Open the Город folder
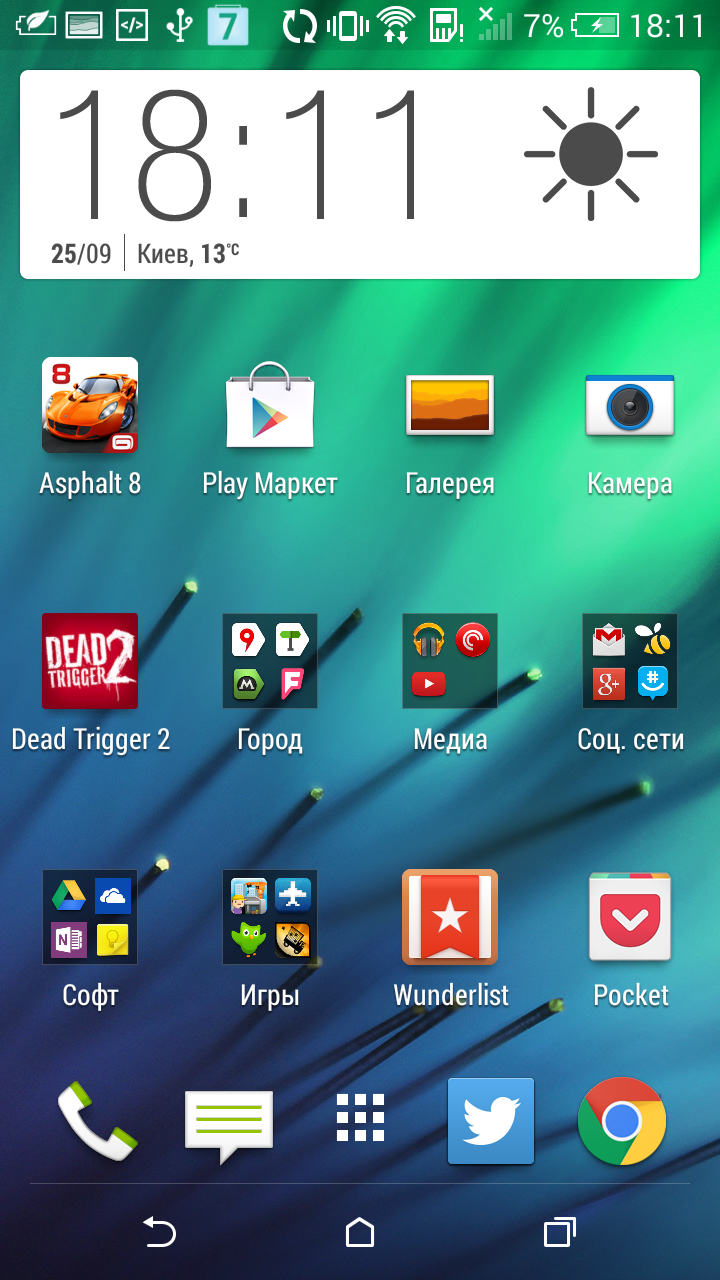 (x=270, y=661)
